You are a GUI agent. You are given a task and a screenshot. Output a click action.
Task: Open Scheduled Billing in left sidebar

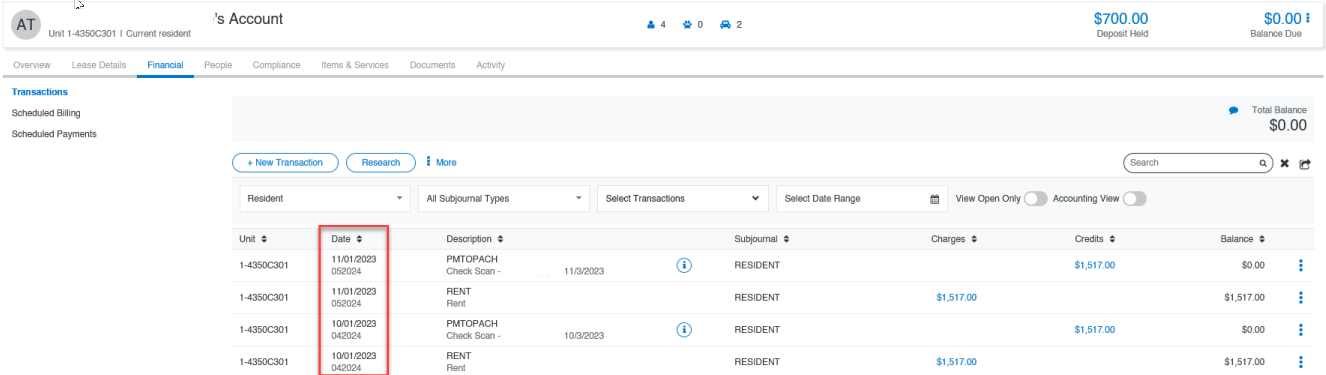click(46, 113)
